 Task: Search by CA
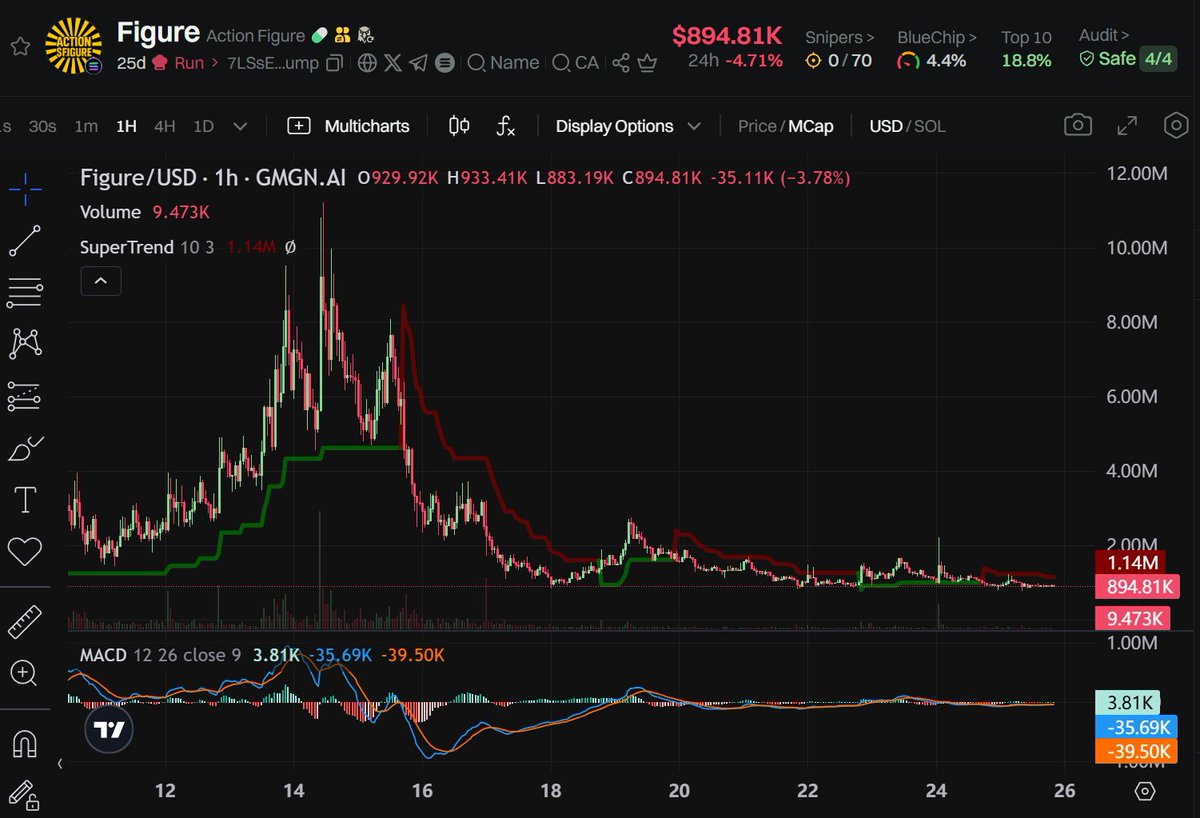(x=575, y=63)
